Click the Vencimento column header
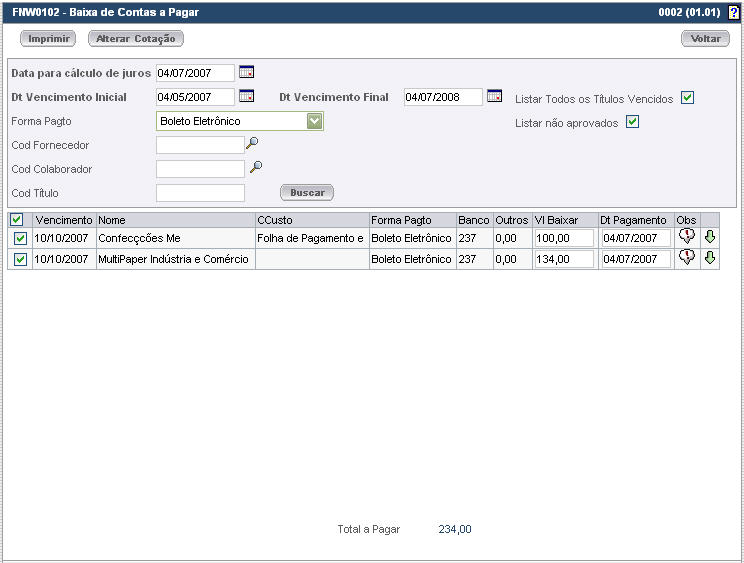The height and width of the screenshot is (563, 744). [64, 219]
